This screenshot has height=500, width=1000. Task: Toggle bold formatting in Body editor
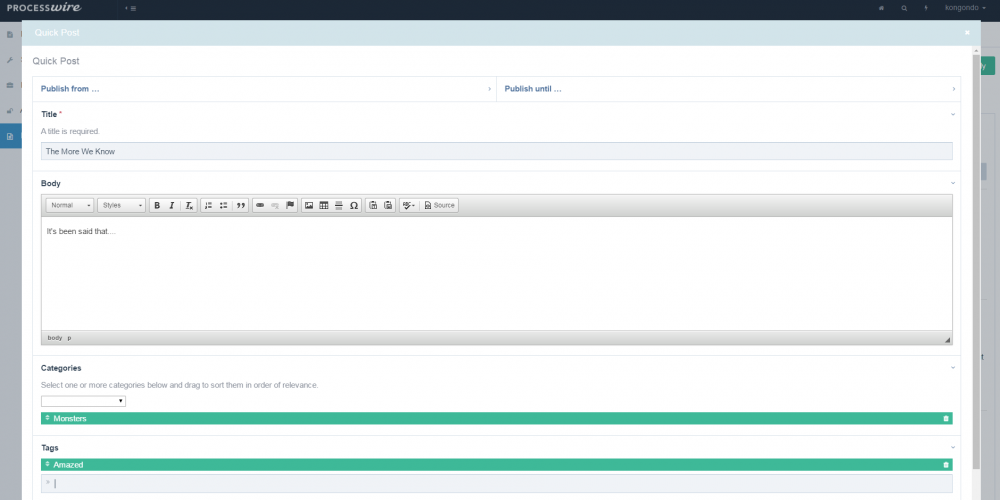coord(157,205)
